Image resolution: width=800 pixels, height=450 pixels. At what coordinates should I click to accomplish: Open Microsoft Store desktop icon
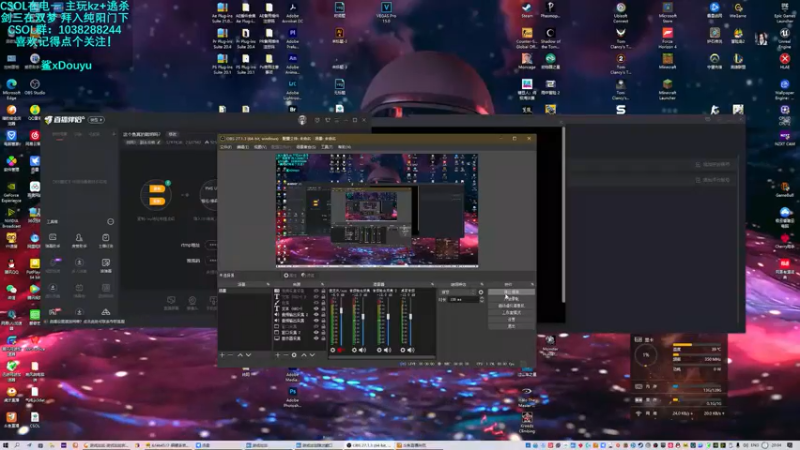[x=667, y=12]
